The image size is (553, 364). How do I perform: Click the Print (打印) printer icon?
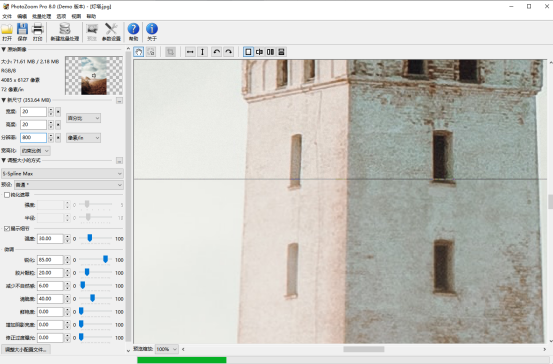[x=37, y=29]
